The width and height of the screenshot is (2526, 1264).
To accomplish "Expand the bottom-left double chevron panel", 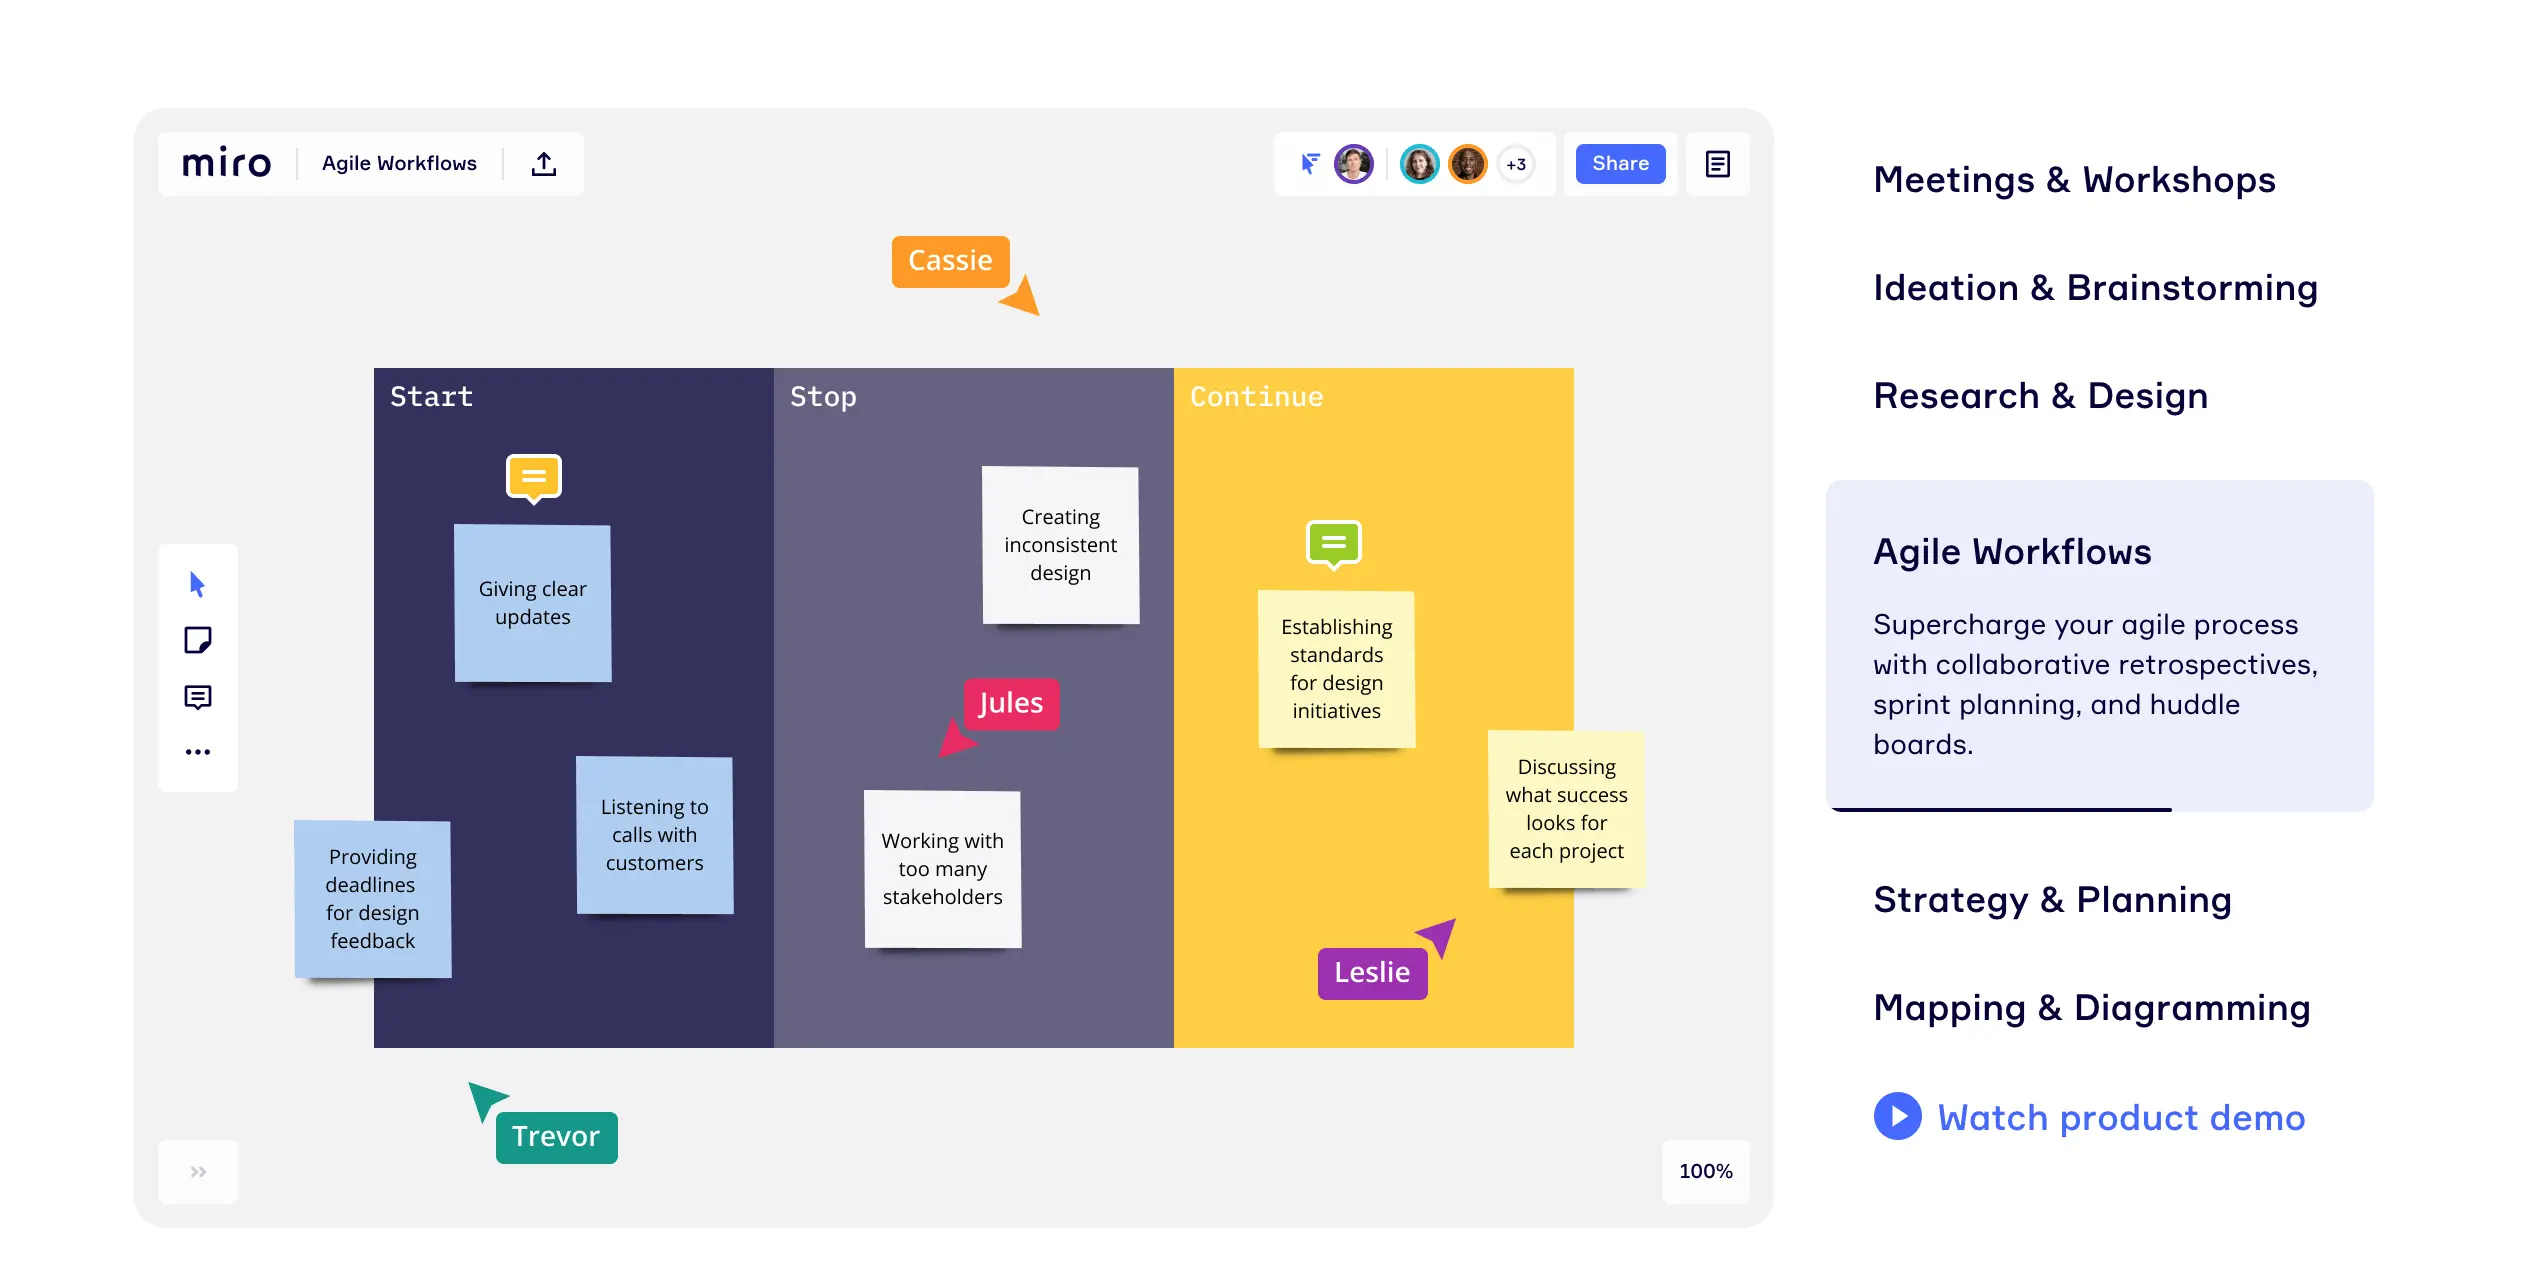I will pos(198,1171).
